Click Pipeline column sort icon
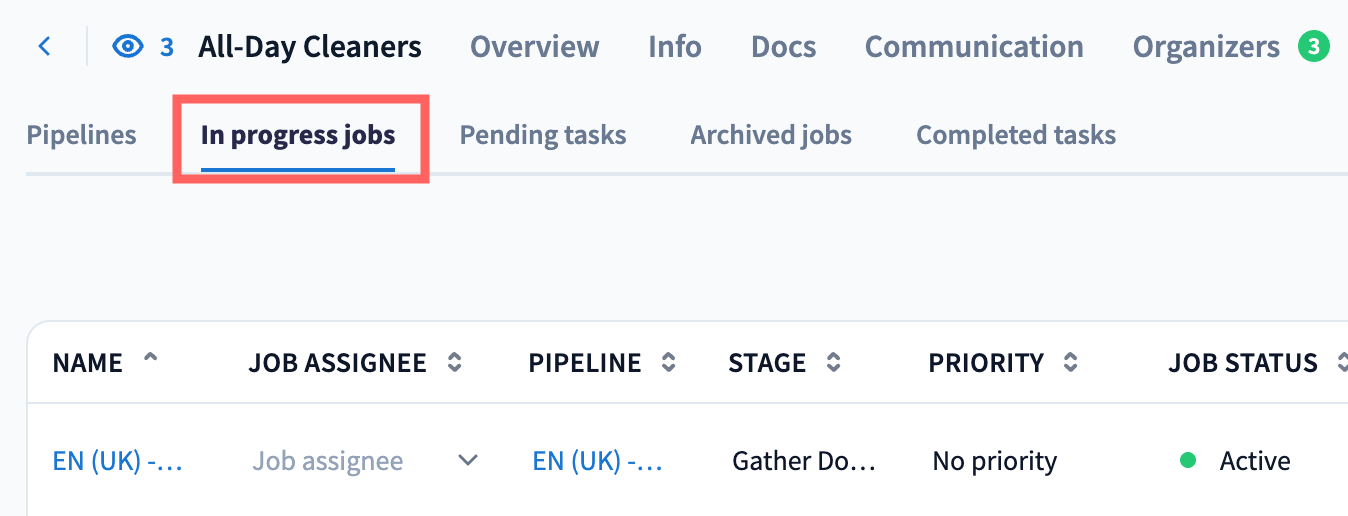1348x516 pixels. [669, 363]
